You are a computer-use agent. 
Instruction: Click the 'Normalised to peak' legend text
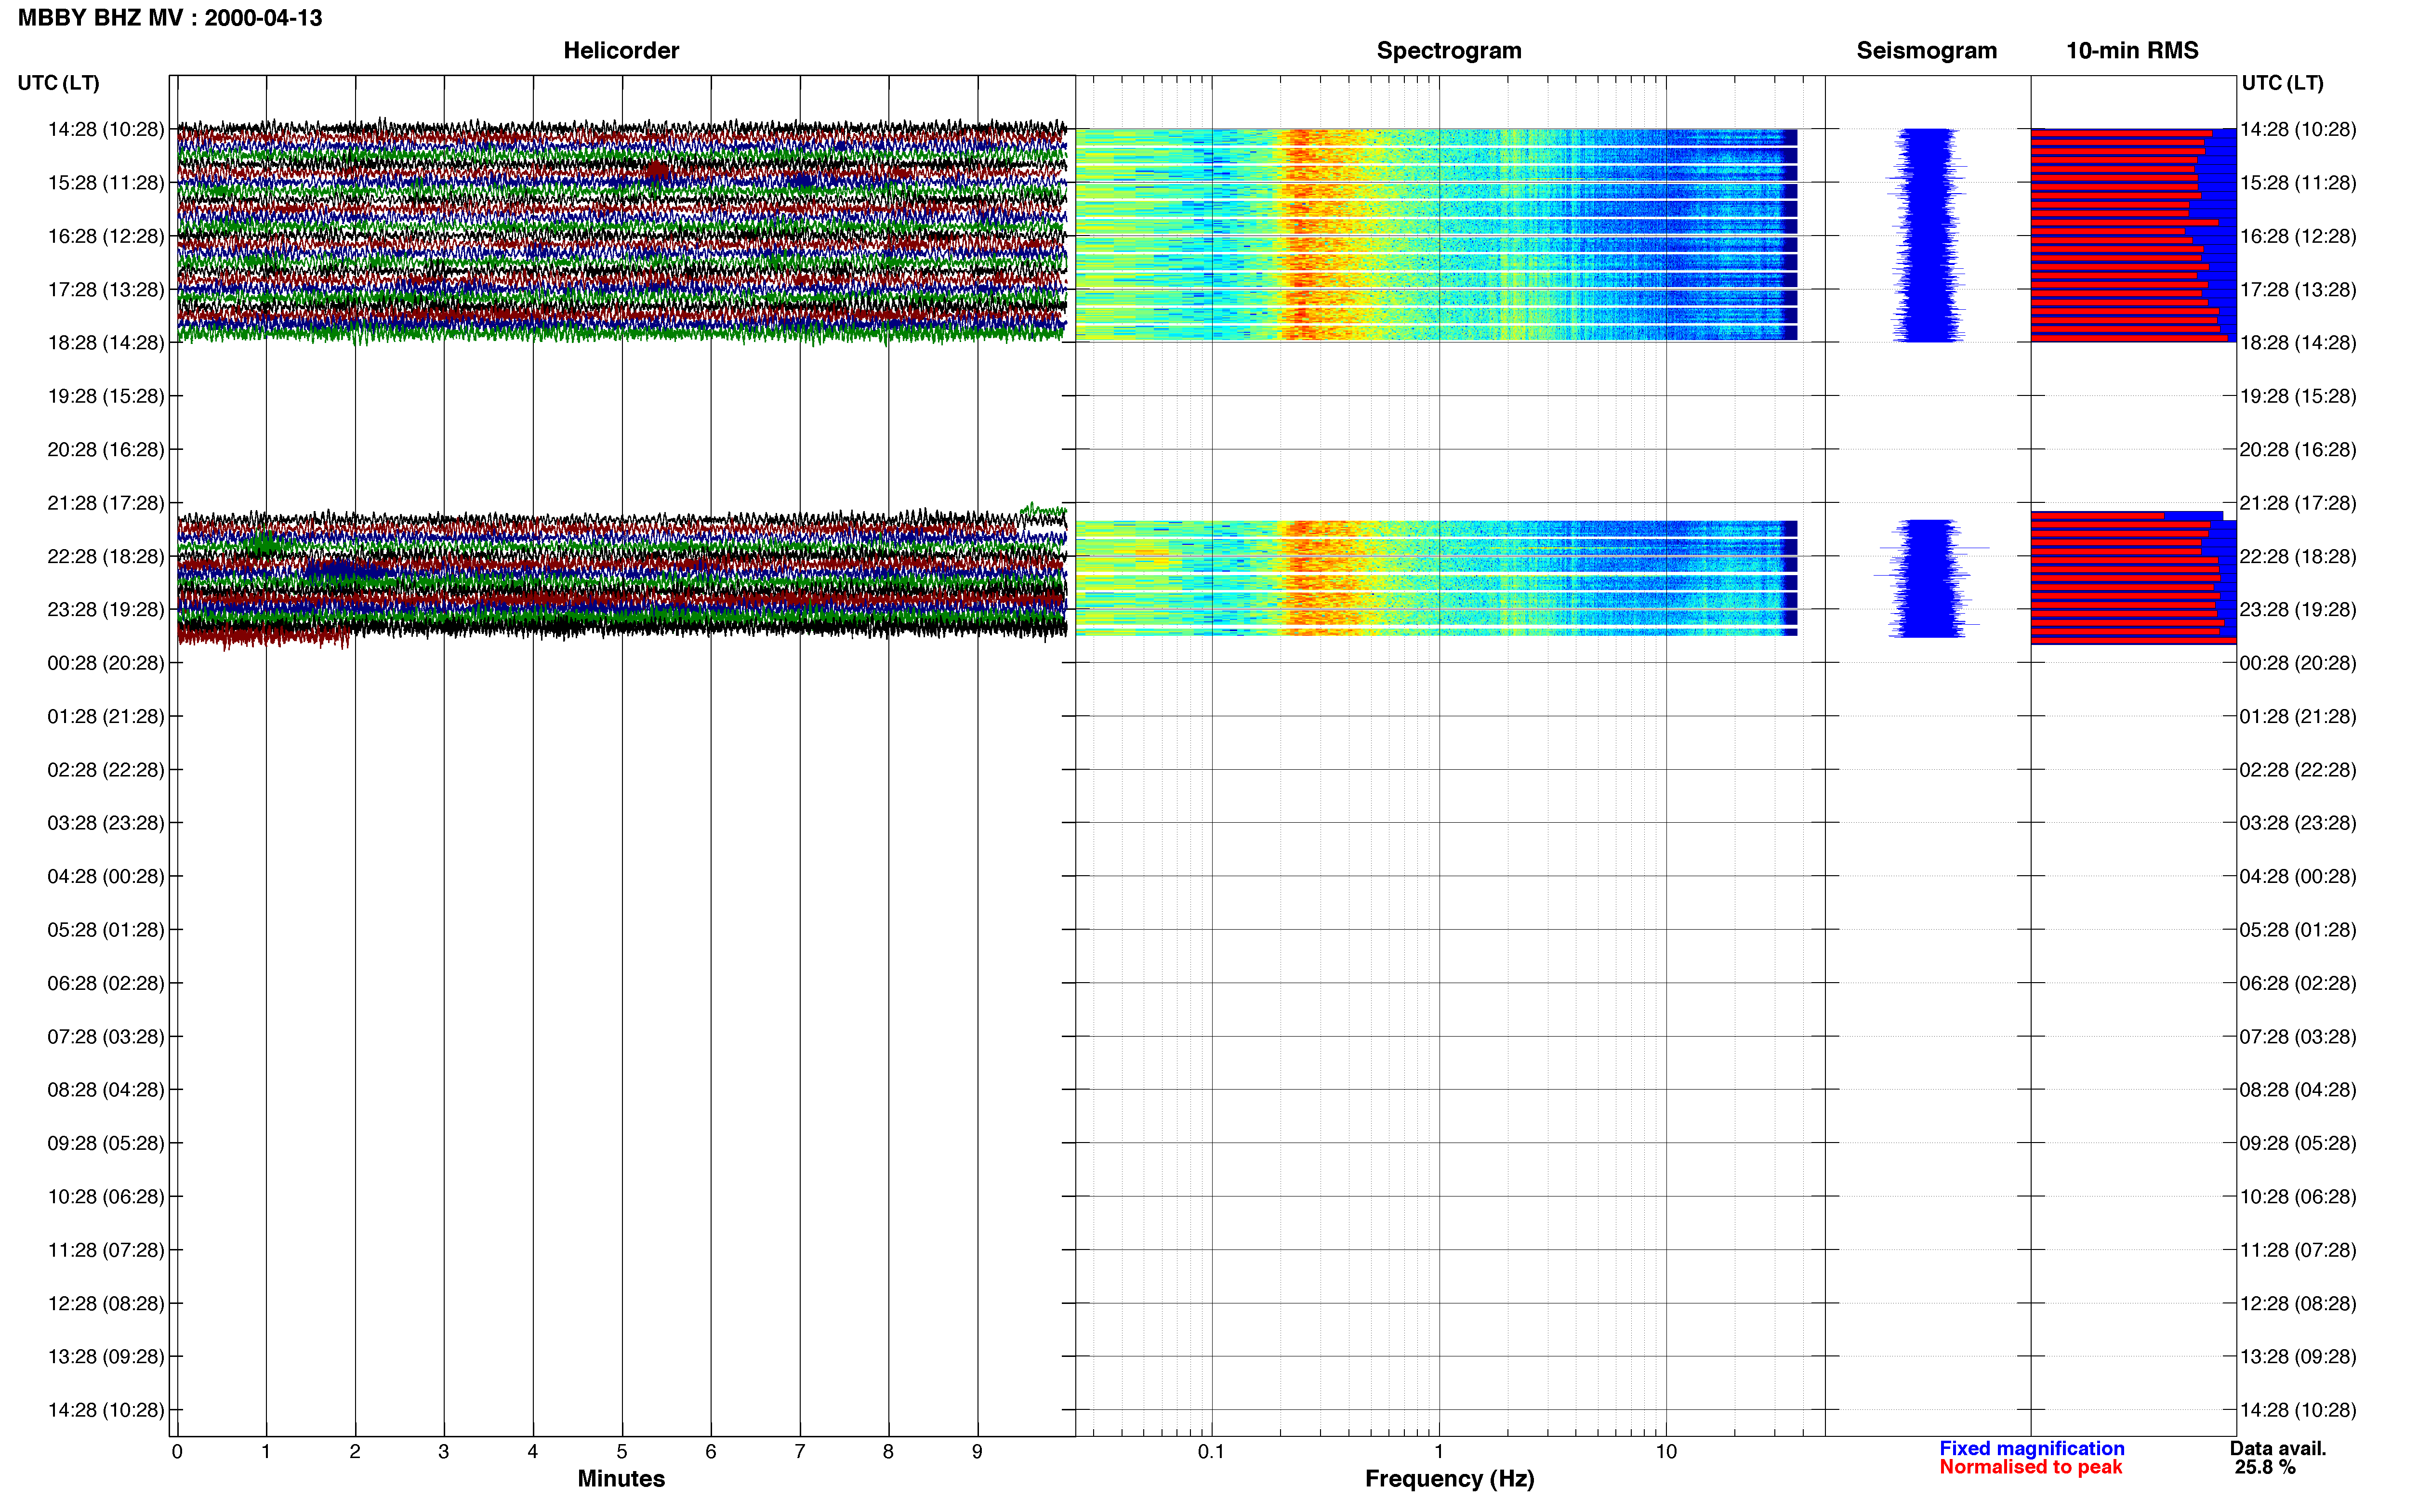tap(2030, 1467)
